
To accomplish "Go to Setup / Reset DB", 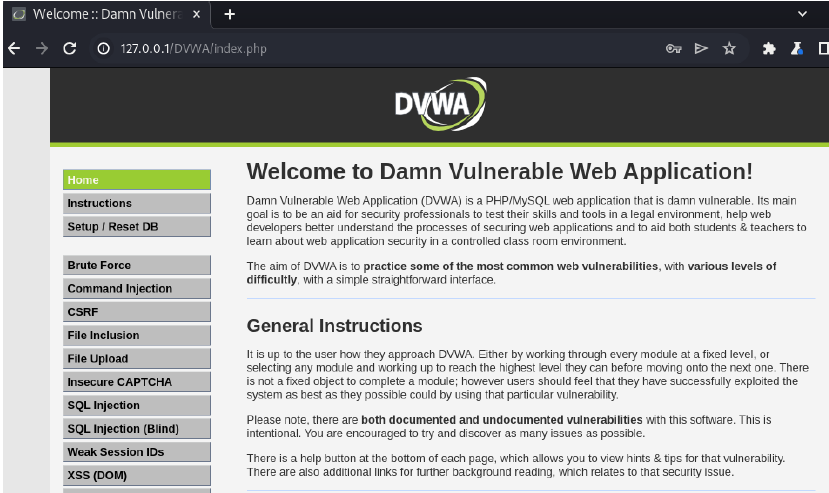I will (x=136, y=227).
